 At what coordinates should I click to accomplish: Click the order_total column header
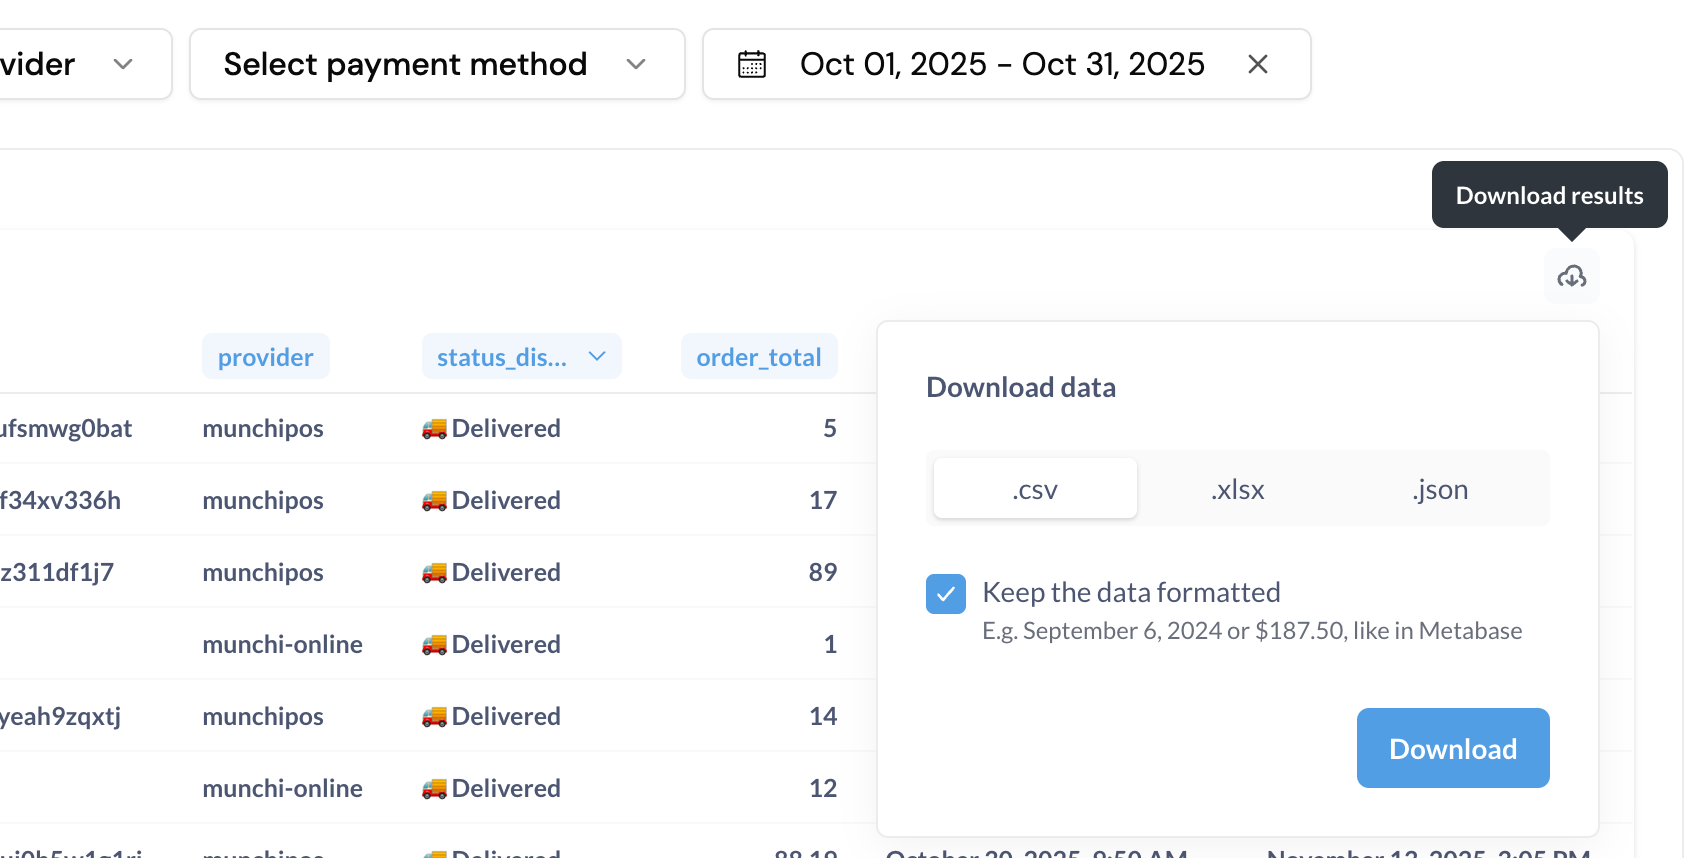click(759, 357)
